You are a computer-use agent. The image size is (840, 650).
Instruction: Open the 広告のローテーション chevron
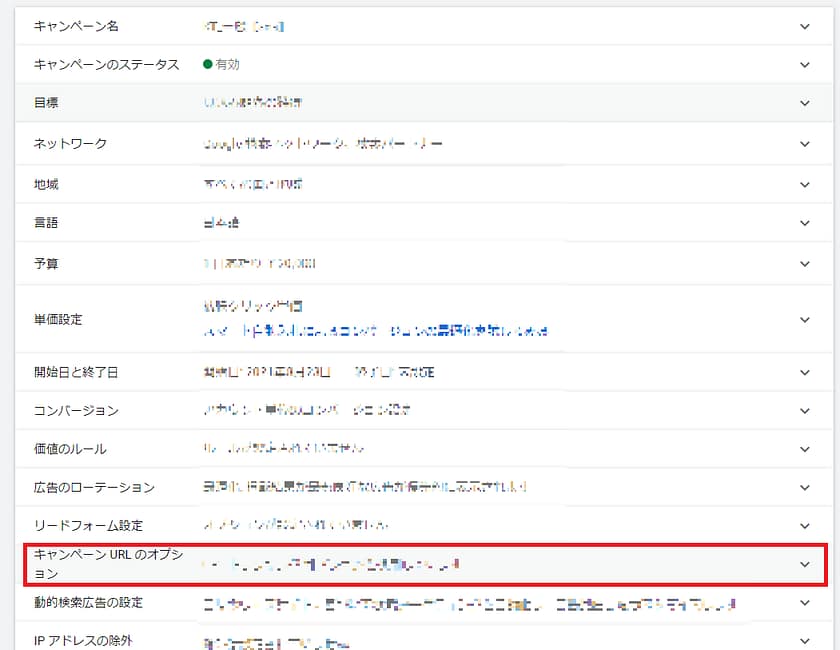805,488
